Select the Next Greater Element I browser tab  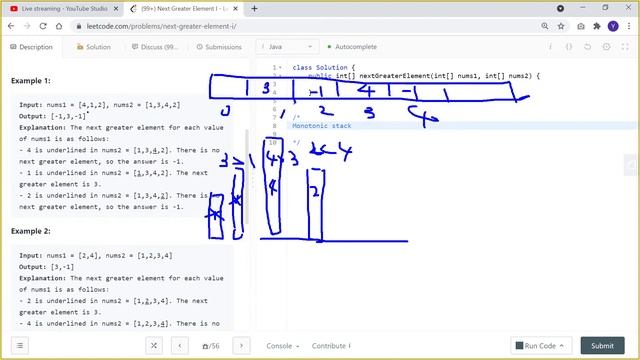click(x=184, y=8)
